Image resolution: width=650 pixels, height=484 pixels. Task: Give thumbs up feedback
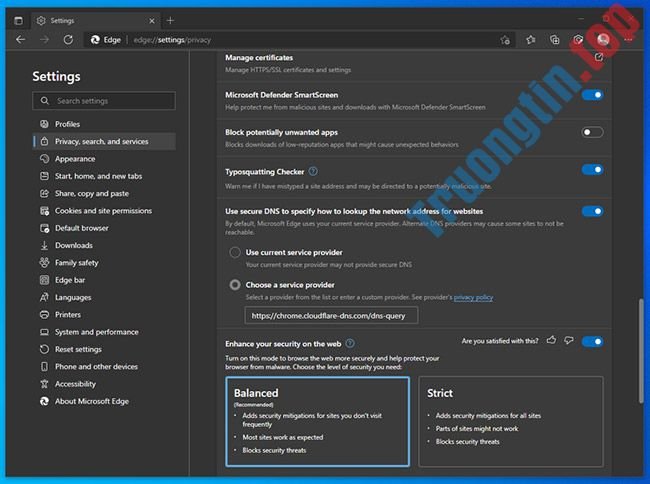coord(551,341)
